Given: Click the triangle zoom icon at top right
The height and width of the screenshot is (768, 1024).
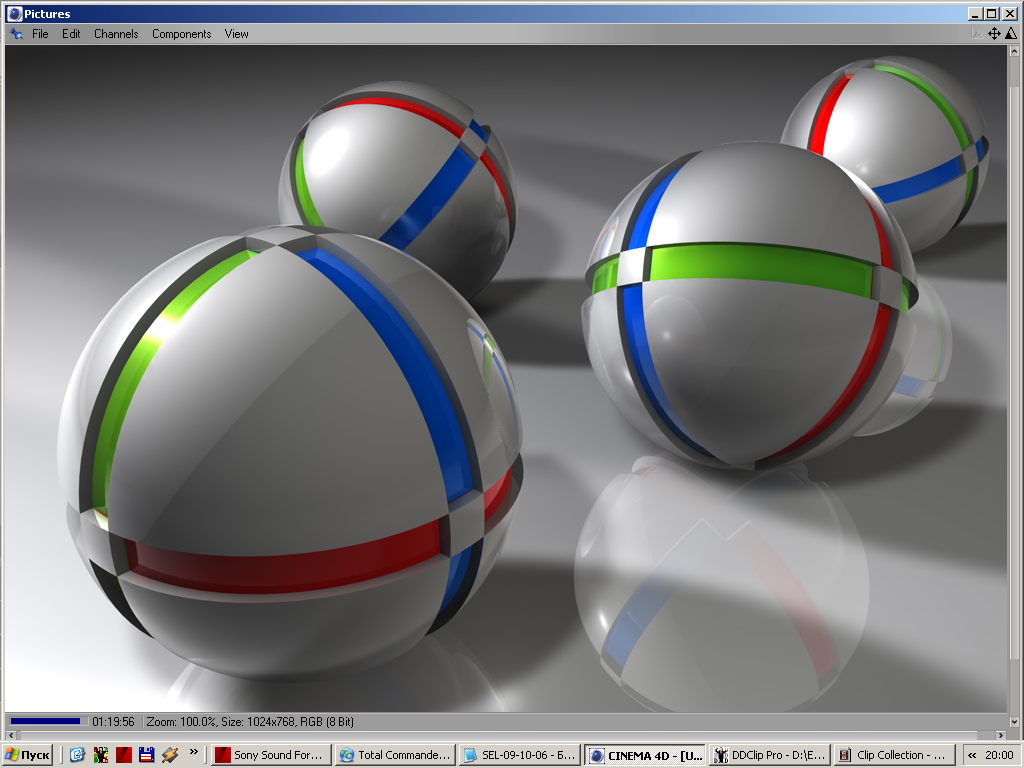Looking at the screenshot, I should pyautogui.click(x=1010, y=33).
